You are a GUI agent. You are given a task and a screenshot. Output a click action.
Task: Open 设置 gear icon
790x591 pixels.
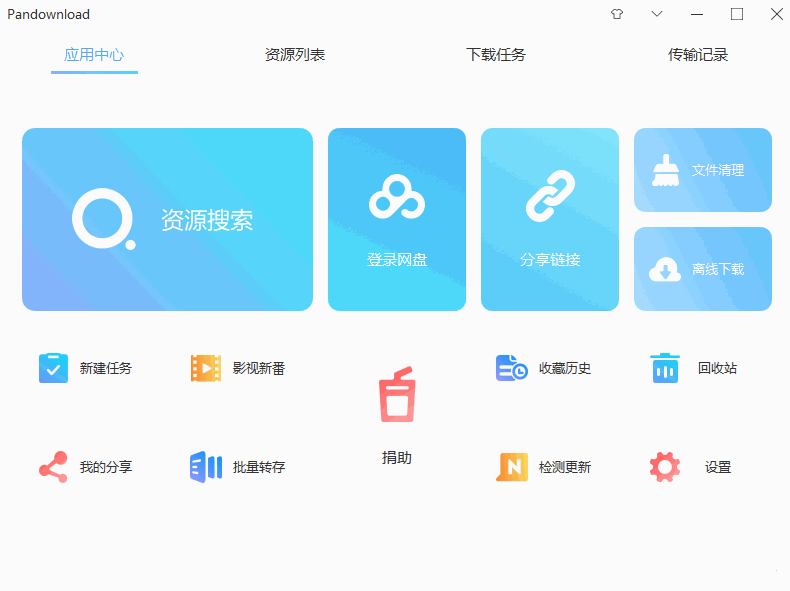click(664, 467)
